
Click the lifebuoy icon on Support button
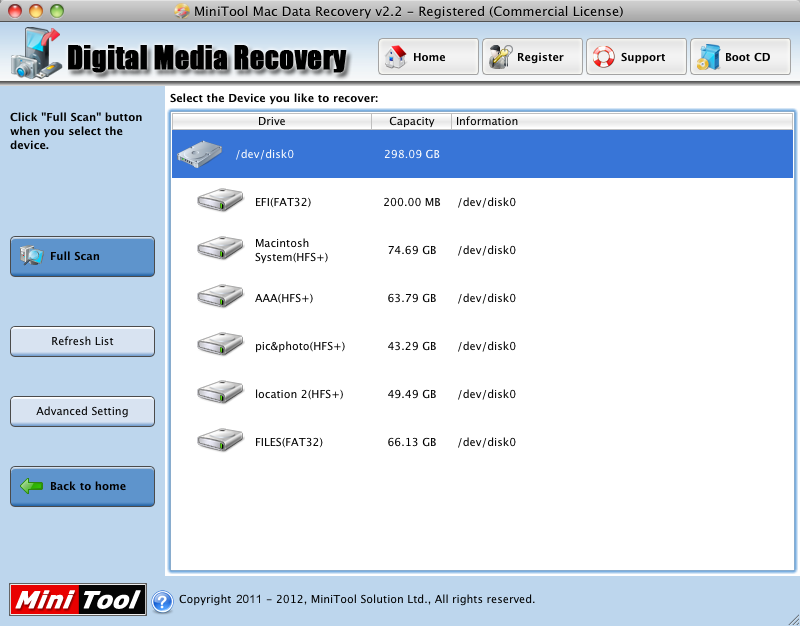(x=604, y=57)
